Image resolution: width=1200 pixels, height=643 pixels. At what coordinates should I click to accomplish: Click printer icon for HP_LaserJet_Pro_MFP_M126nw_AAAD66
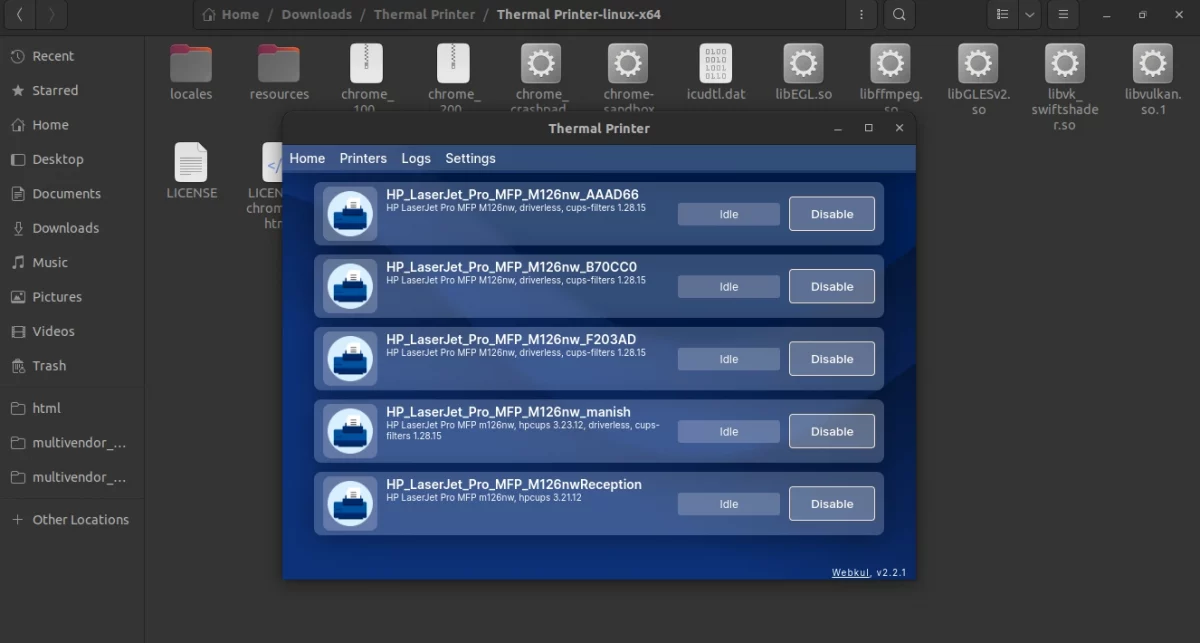pos(351,214)
